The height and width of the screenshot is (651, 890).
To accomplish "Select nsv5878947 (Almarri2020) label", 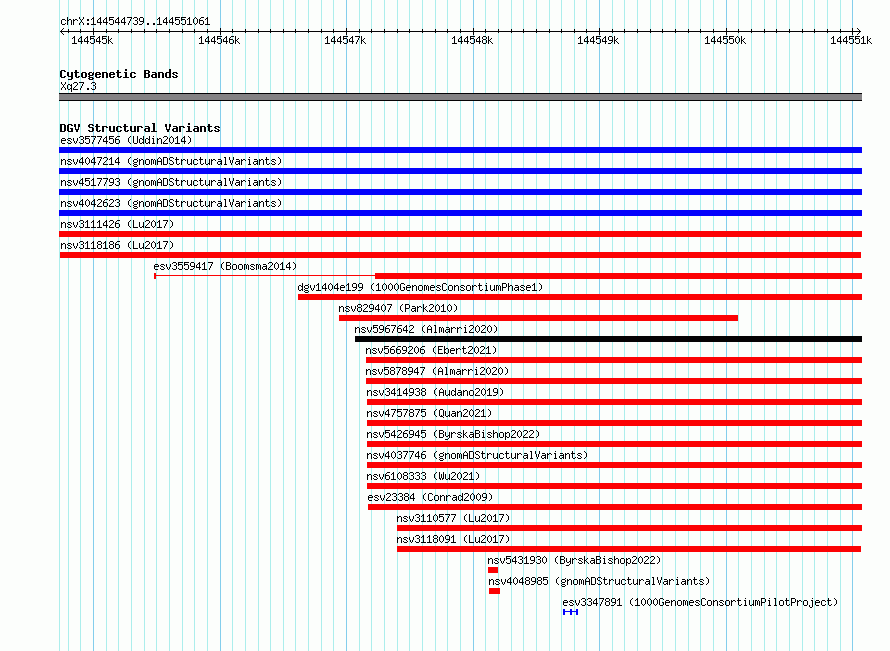I will [437, 371].
